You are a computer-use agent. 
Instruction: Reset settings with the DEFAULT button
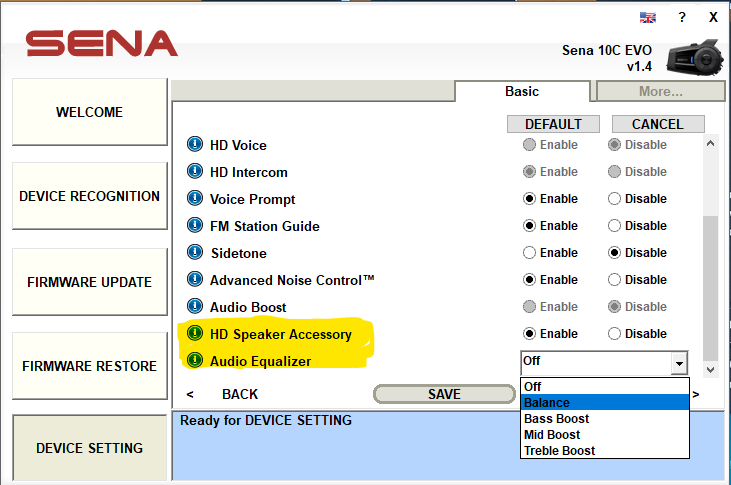pos(553,124)
